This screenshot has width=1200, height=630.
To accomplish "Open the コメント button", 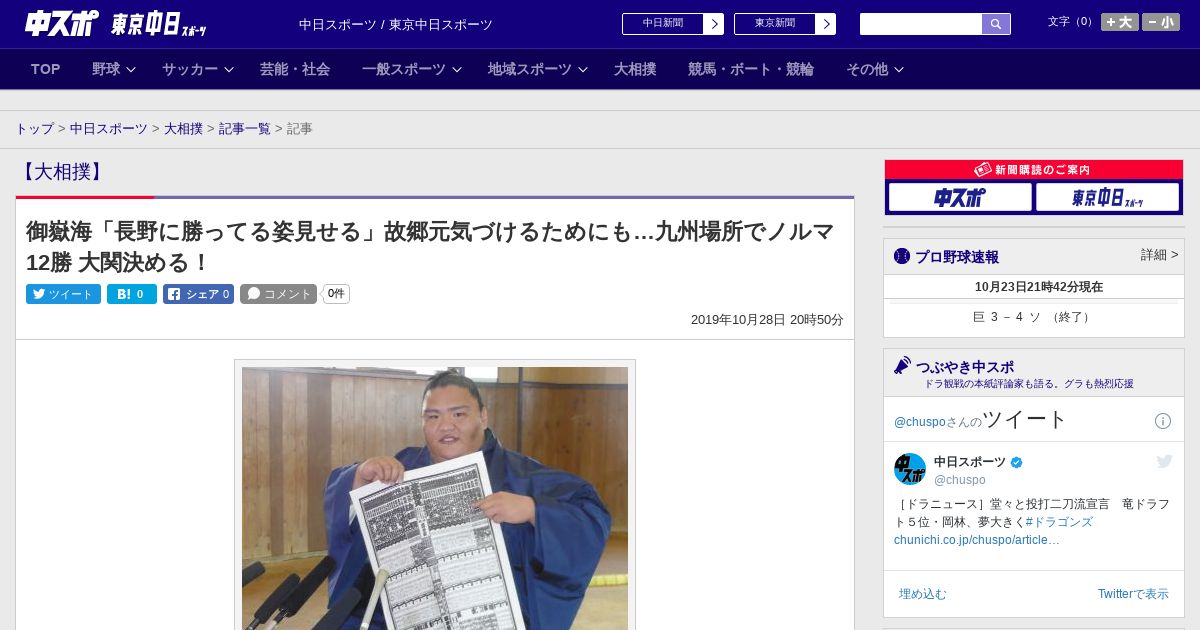I will (278, 294).
